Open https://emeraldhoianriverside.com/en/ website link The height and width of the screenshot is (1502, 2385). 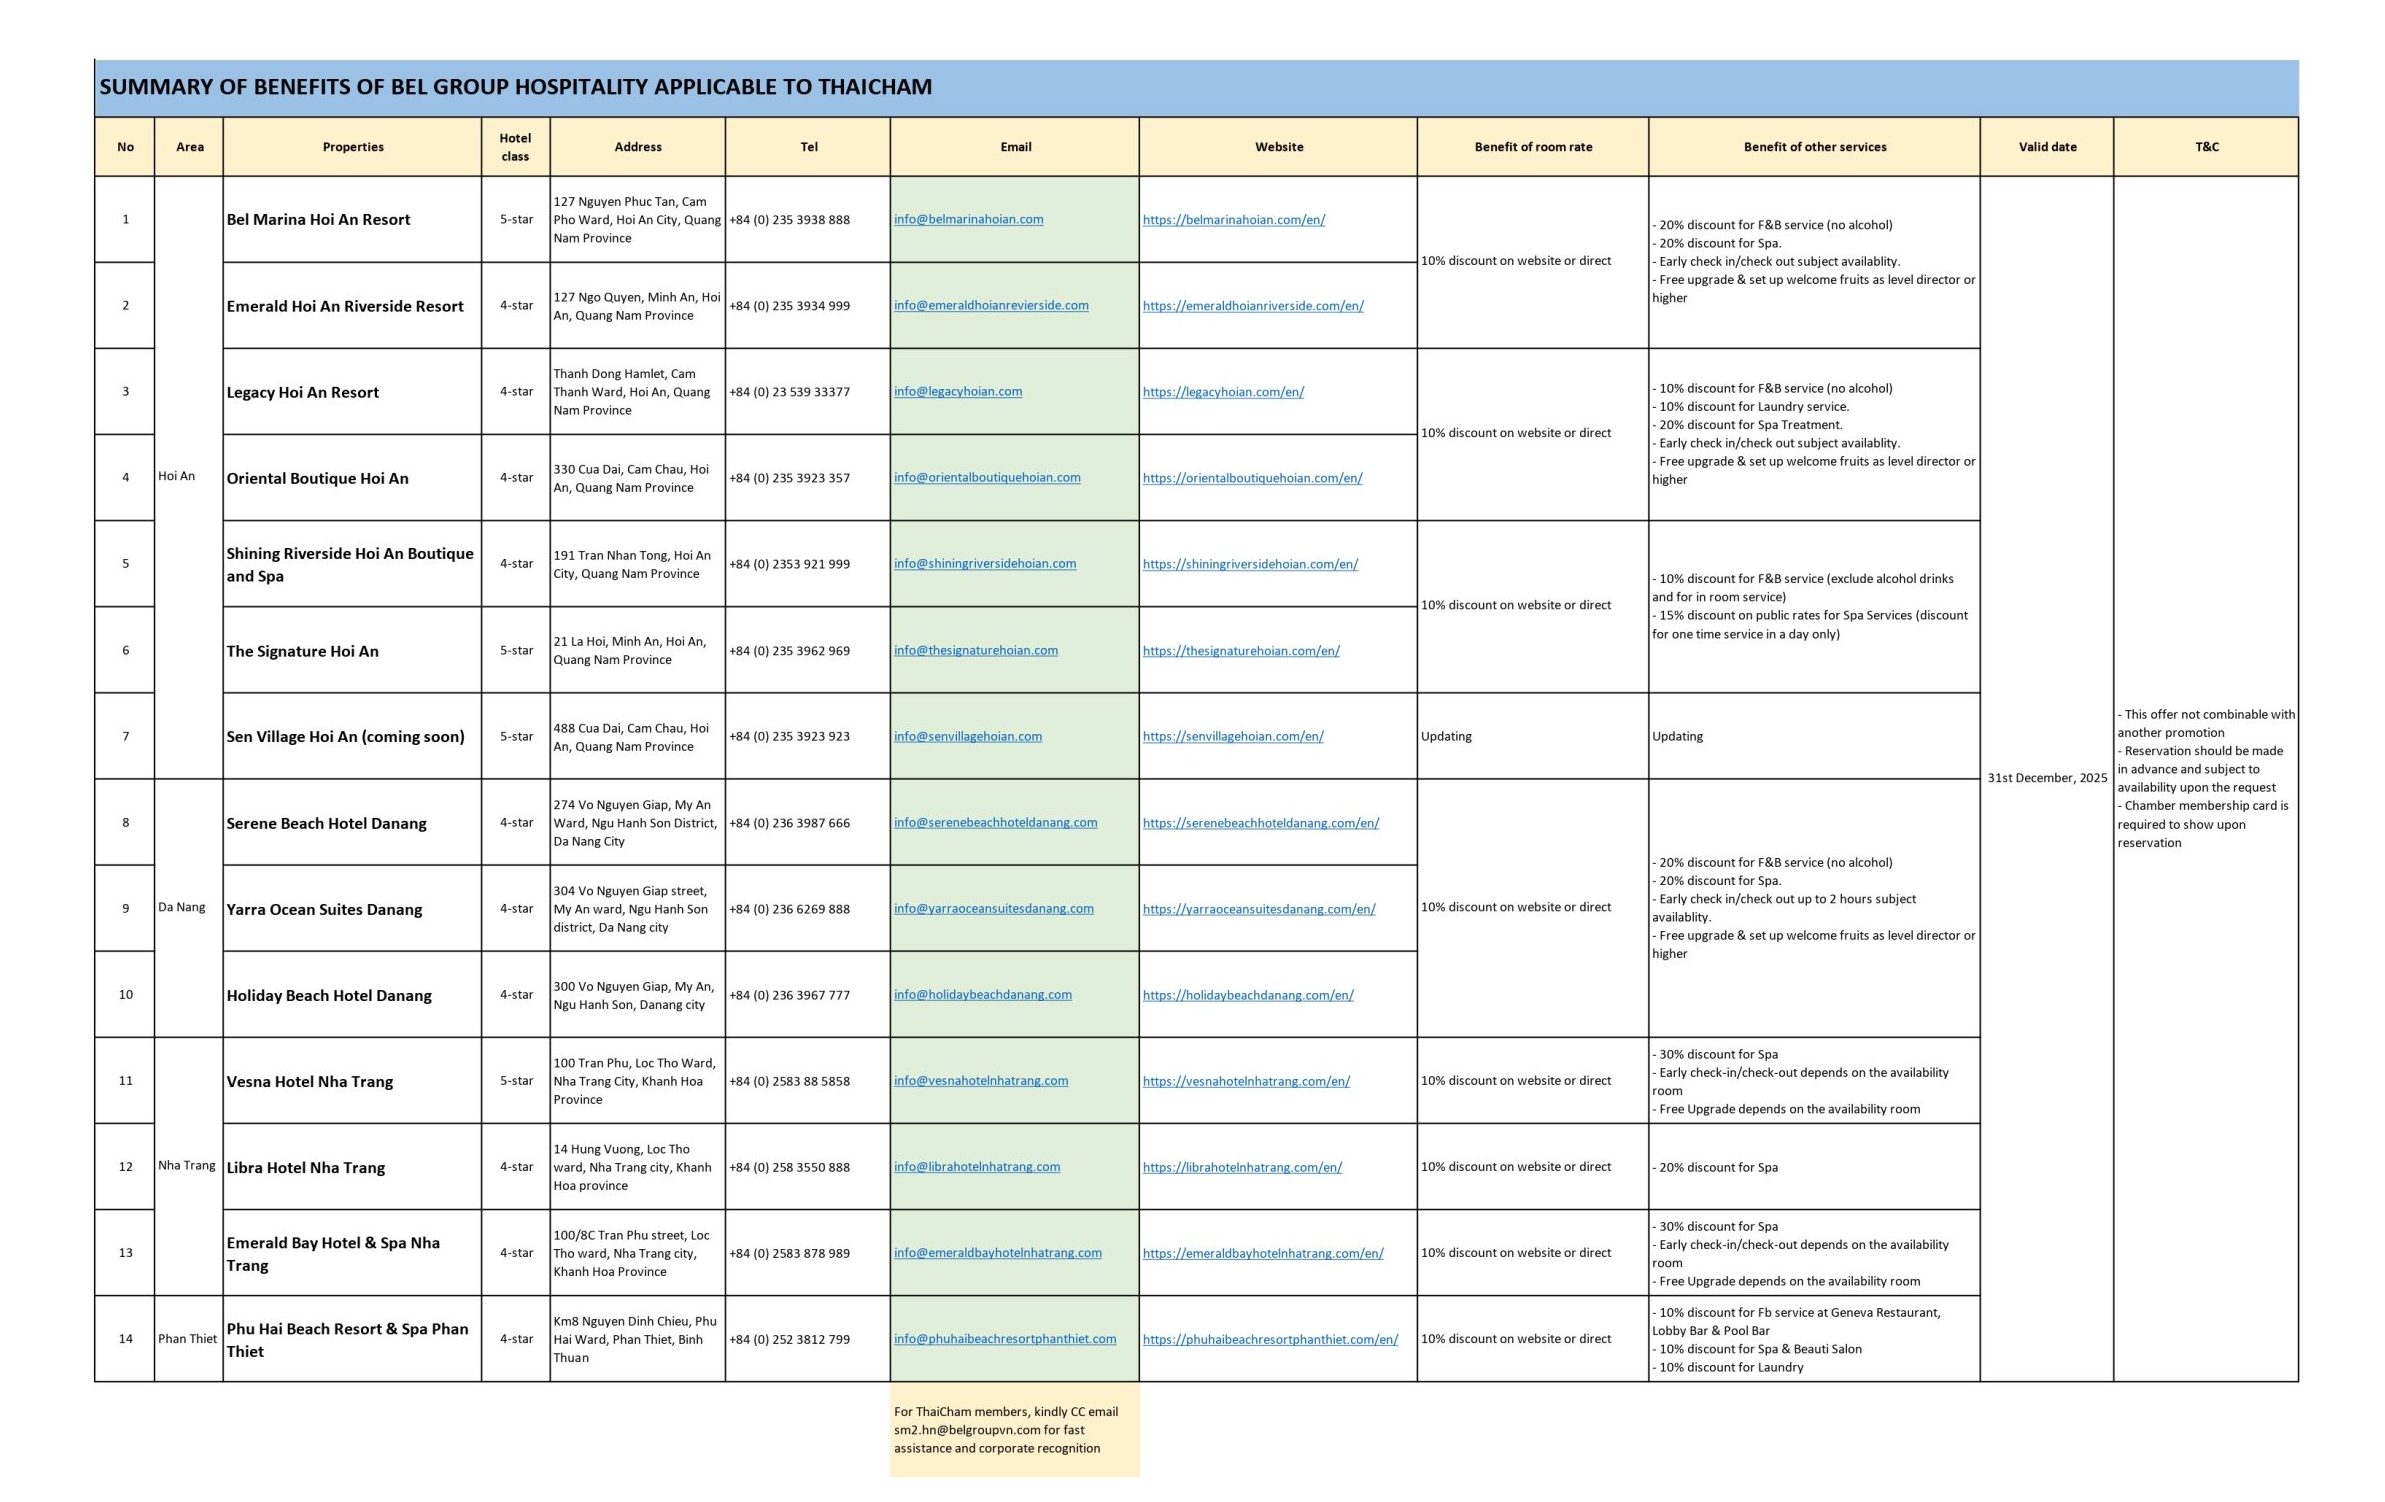[x=1253, y=306]
